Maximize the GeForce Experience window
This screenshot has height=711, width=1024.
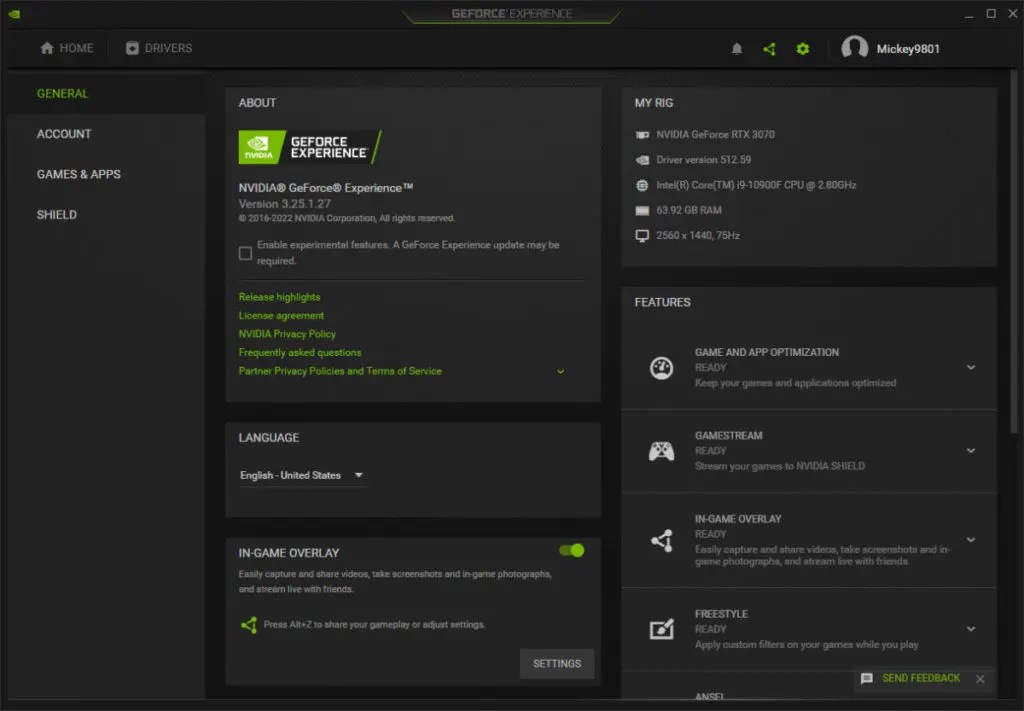(x=991, y=14)
